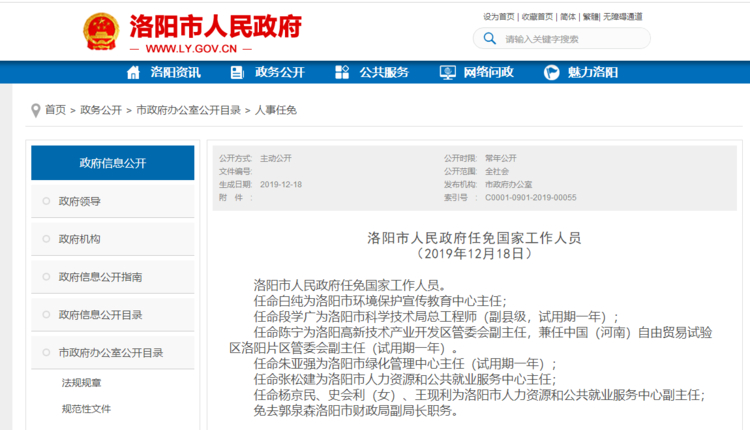Click the document icon beside 政务公开

[x=237, y=72]
